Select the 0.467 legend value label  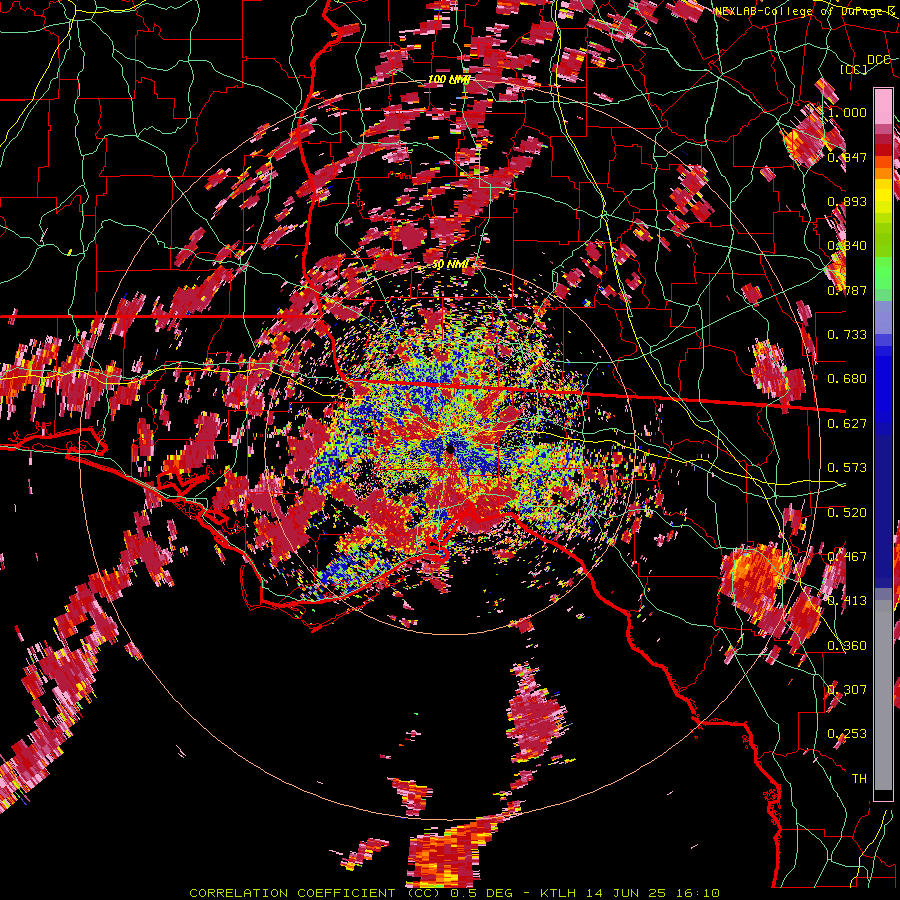click(847, 557)
